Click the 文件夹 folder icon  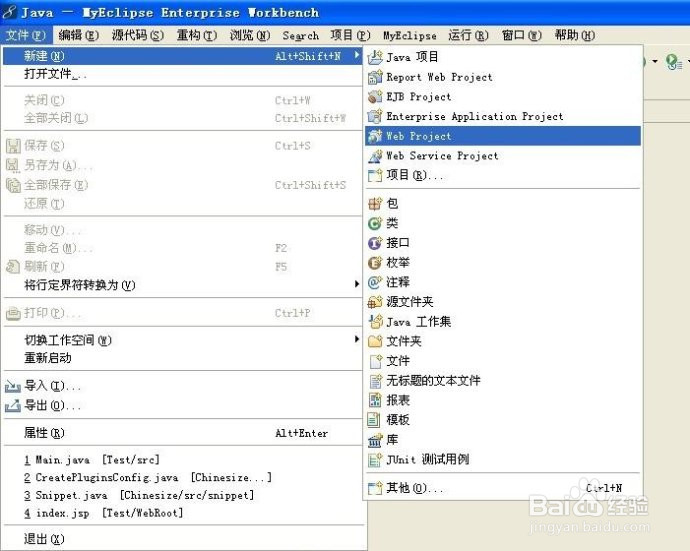click(375, 341)
